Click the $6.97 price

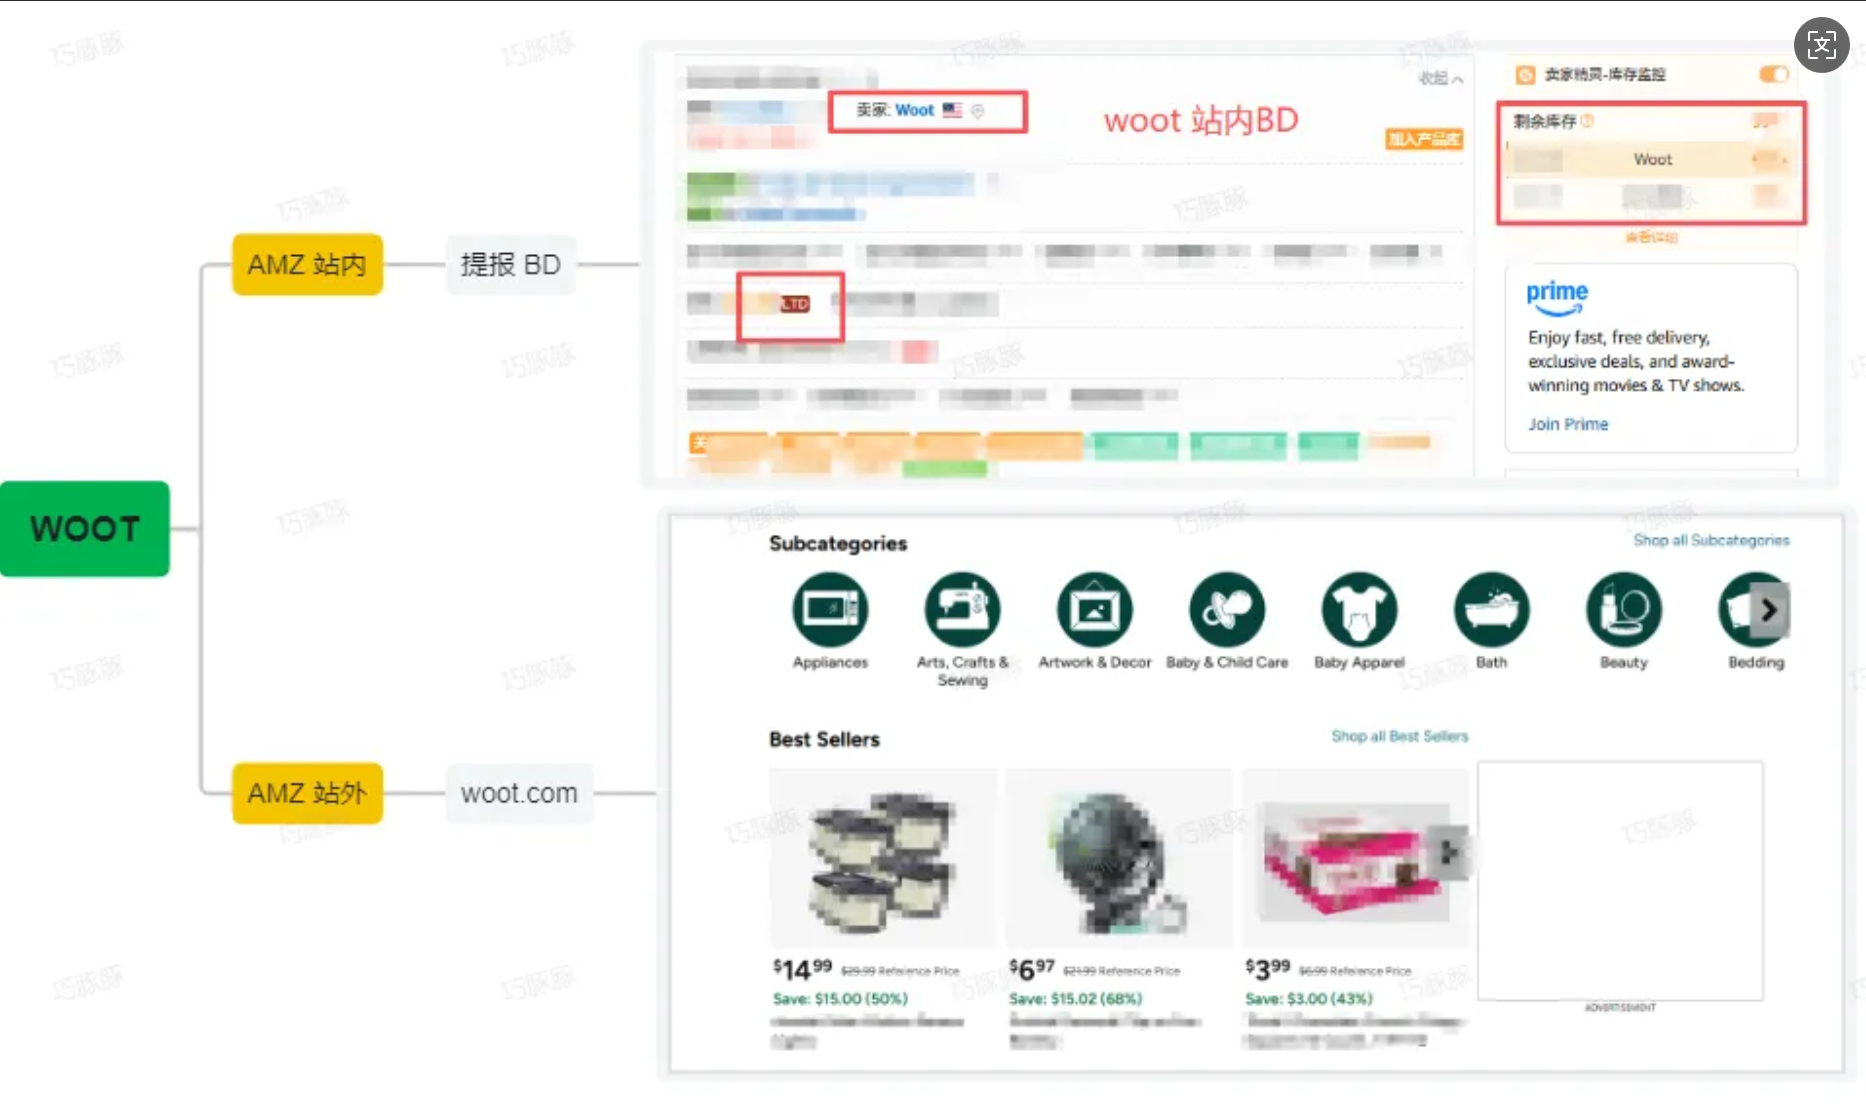tap(1032, 969)
